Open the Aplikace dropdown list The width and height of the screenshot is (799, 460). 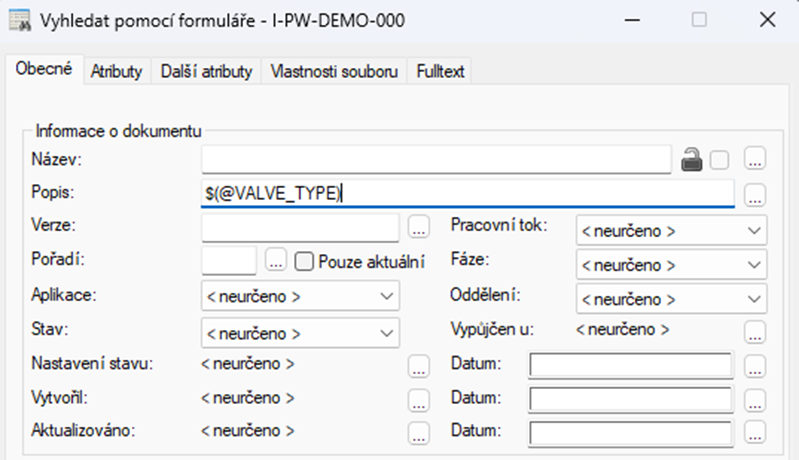click(x=300, y=297)
